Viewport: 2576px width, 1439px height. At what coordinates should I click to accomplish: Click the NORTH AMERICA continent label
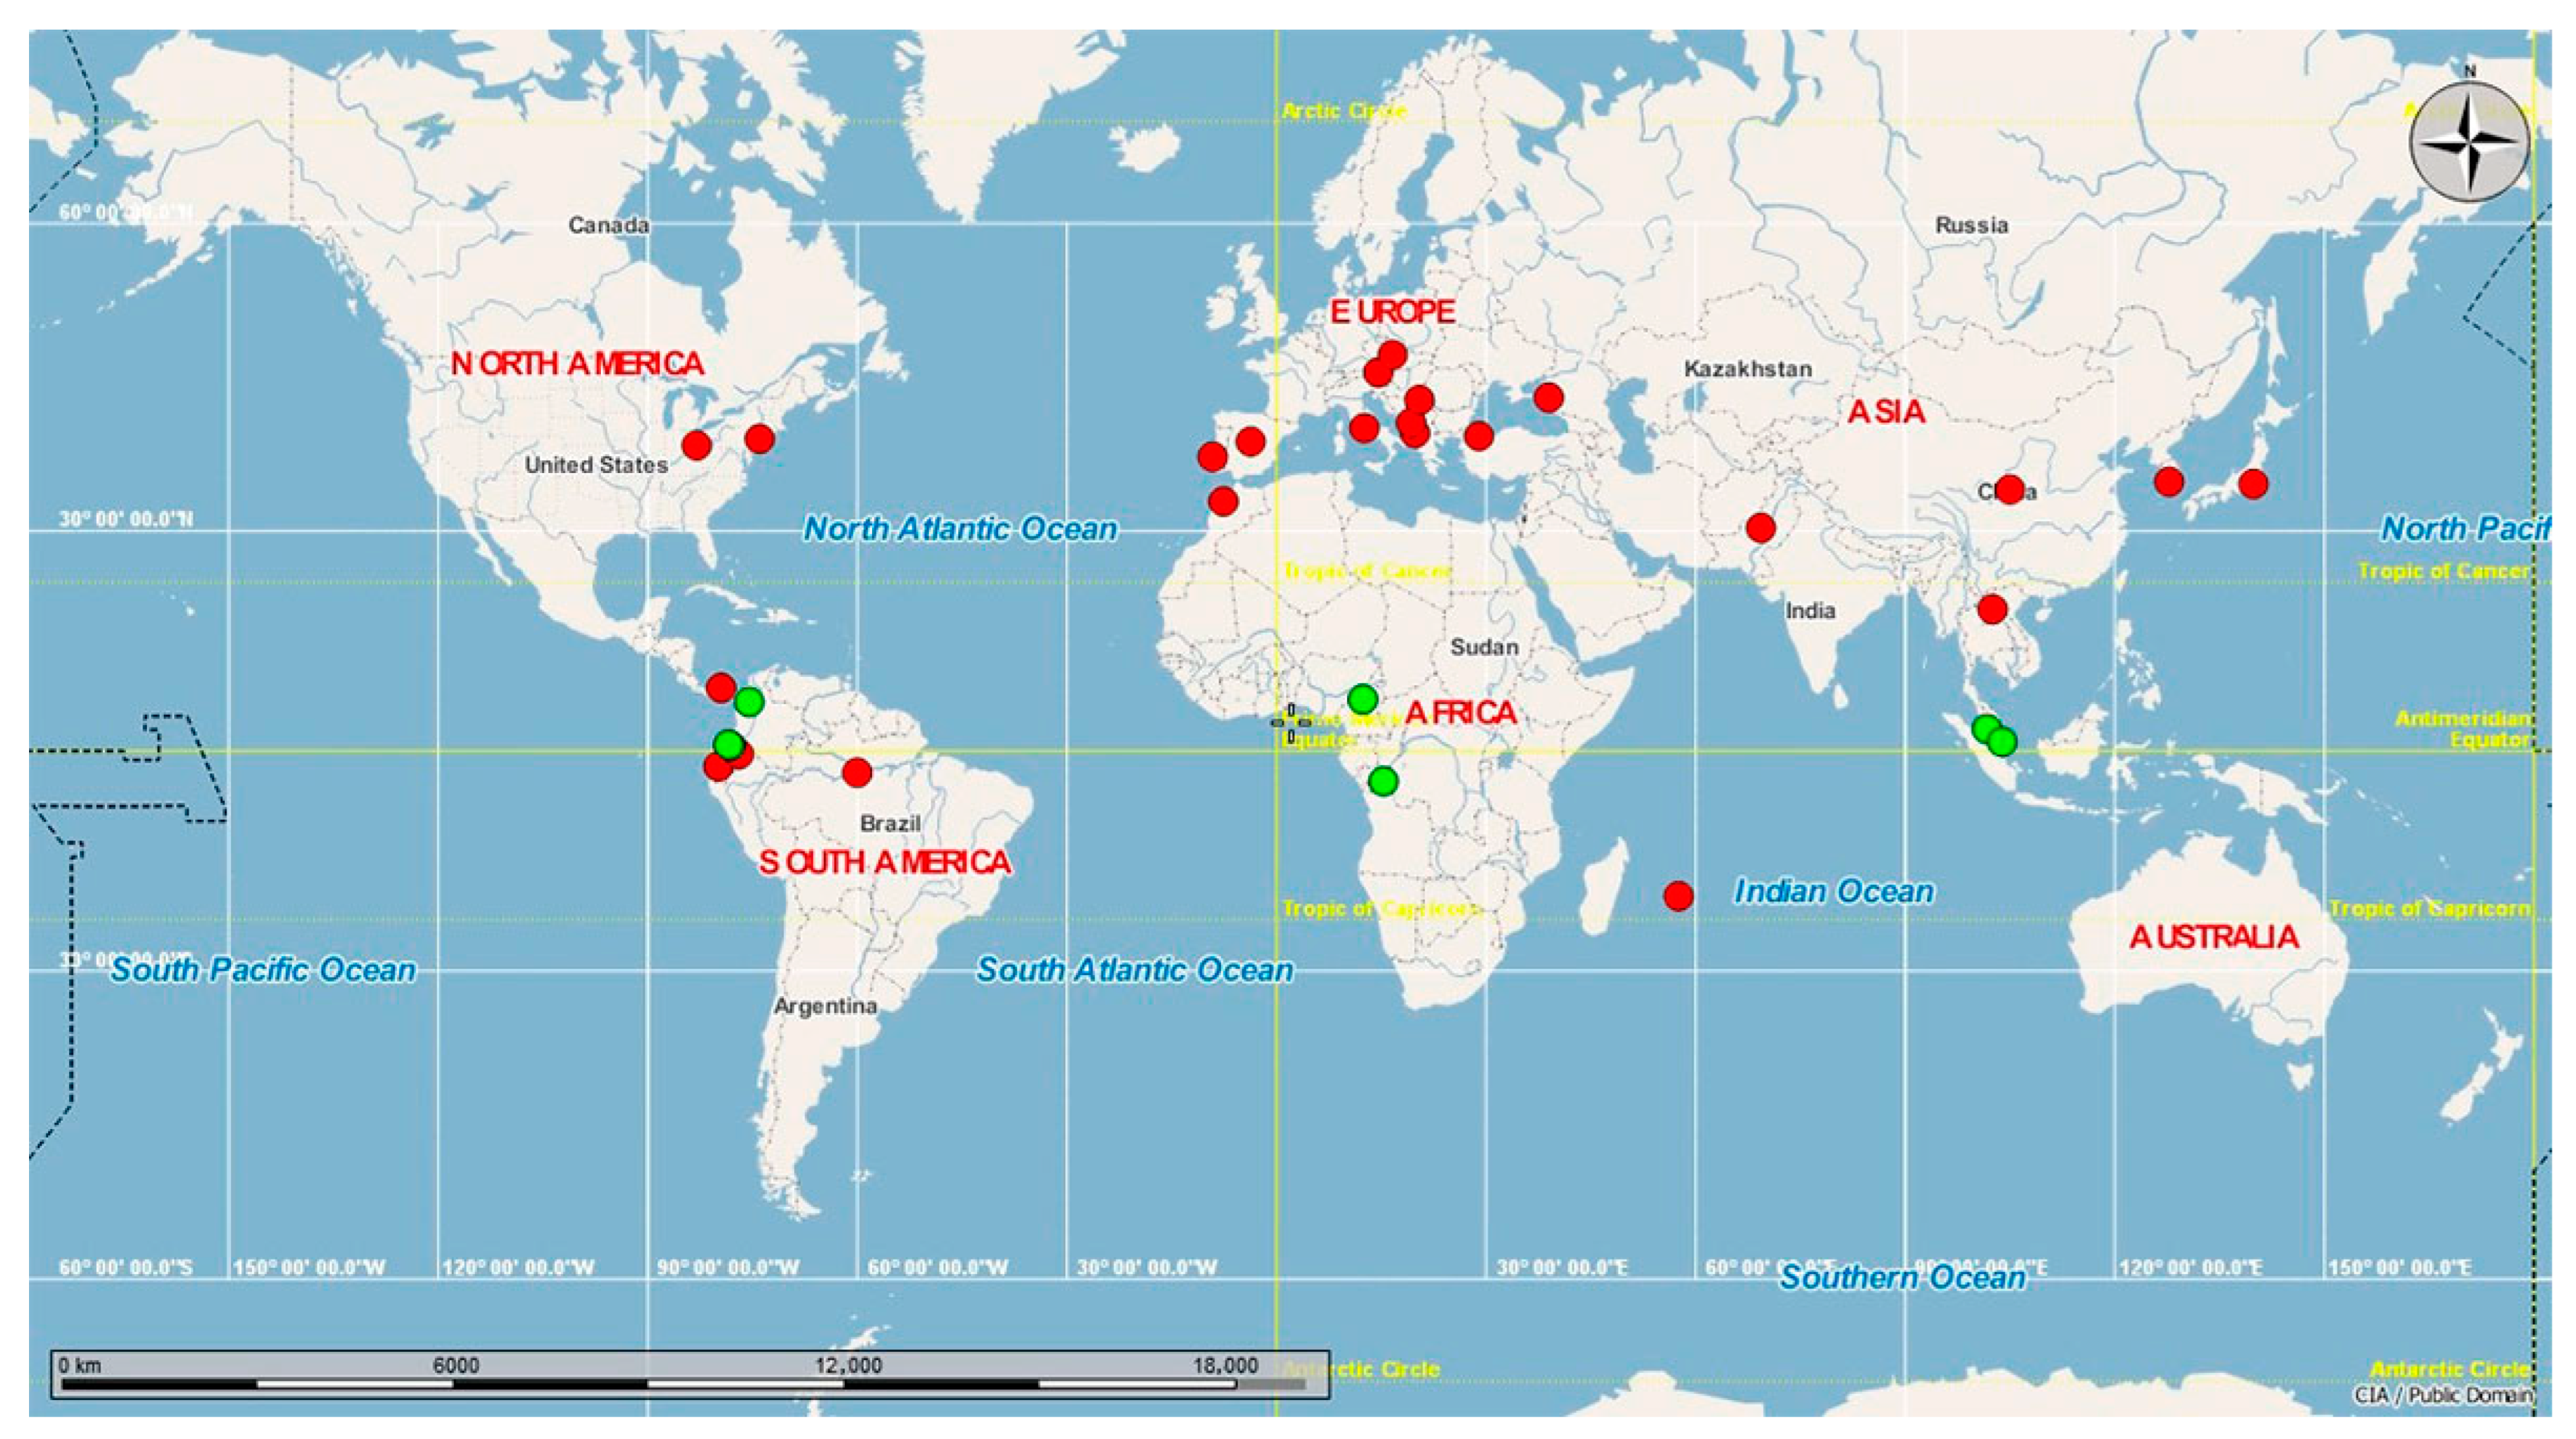pyautogui.click(x=577, y=364)
